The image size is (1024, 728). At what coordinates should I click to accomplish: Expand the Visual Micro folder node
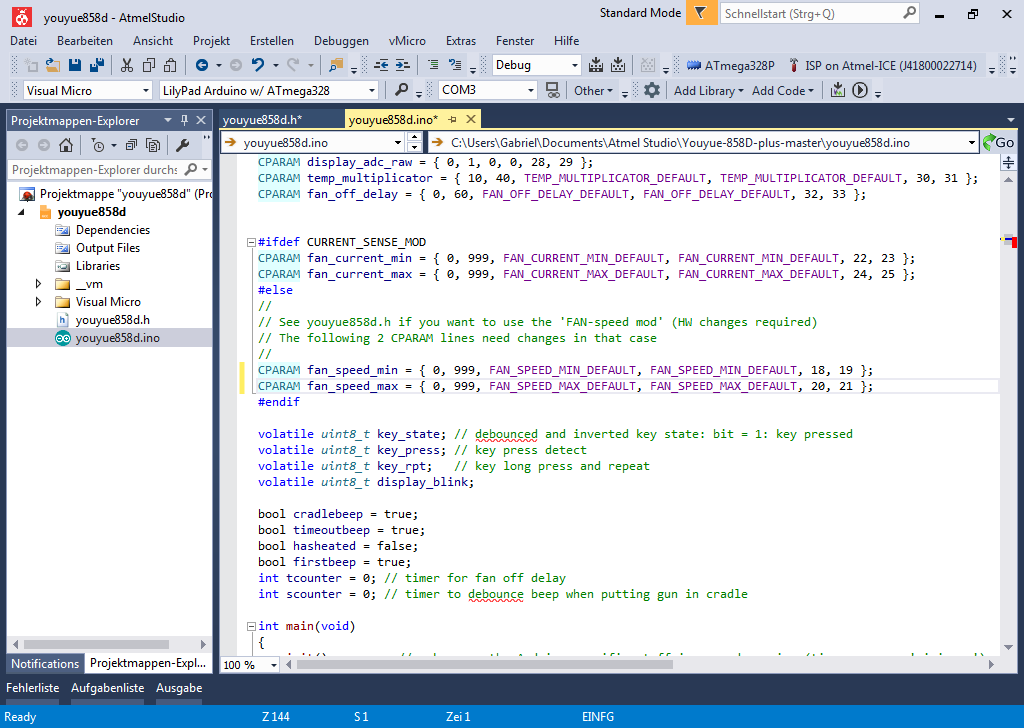[x=39, y=302]
